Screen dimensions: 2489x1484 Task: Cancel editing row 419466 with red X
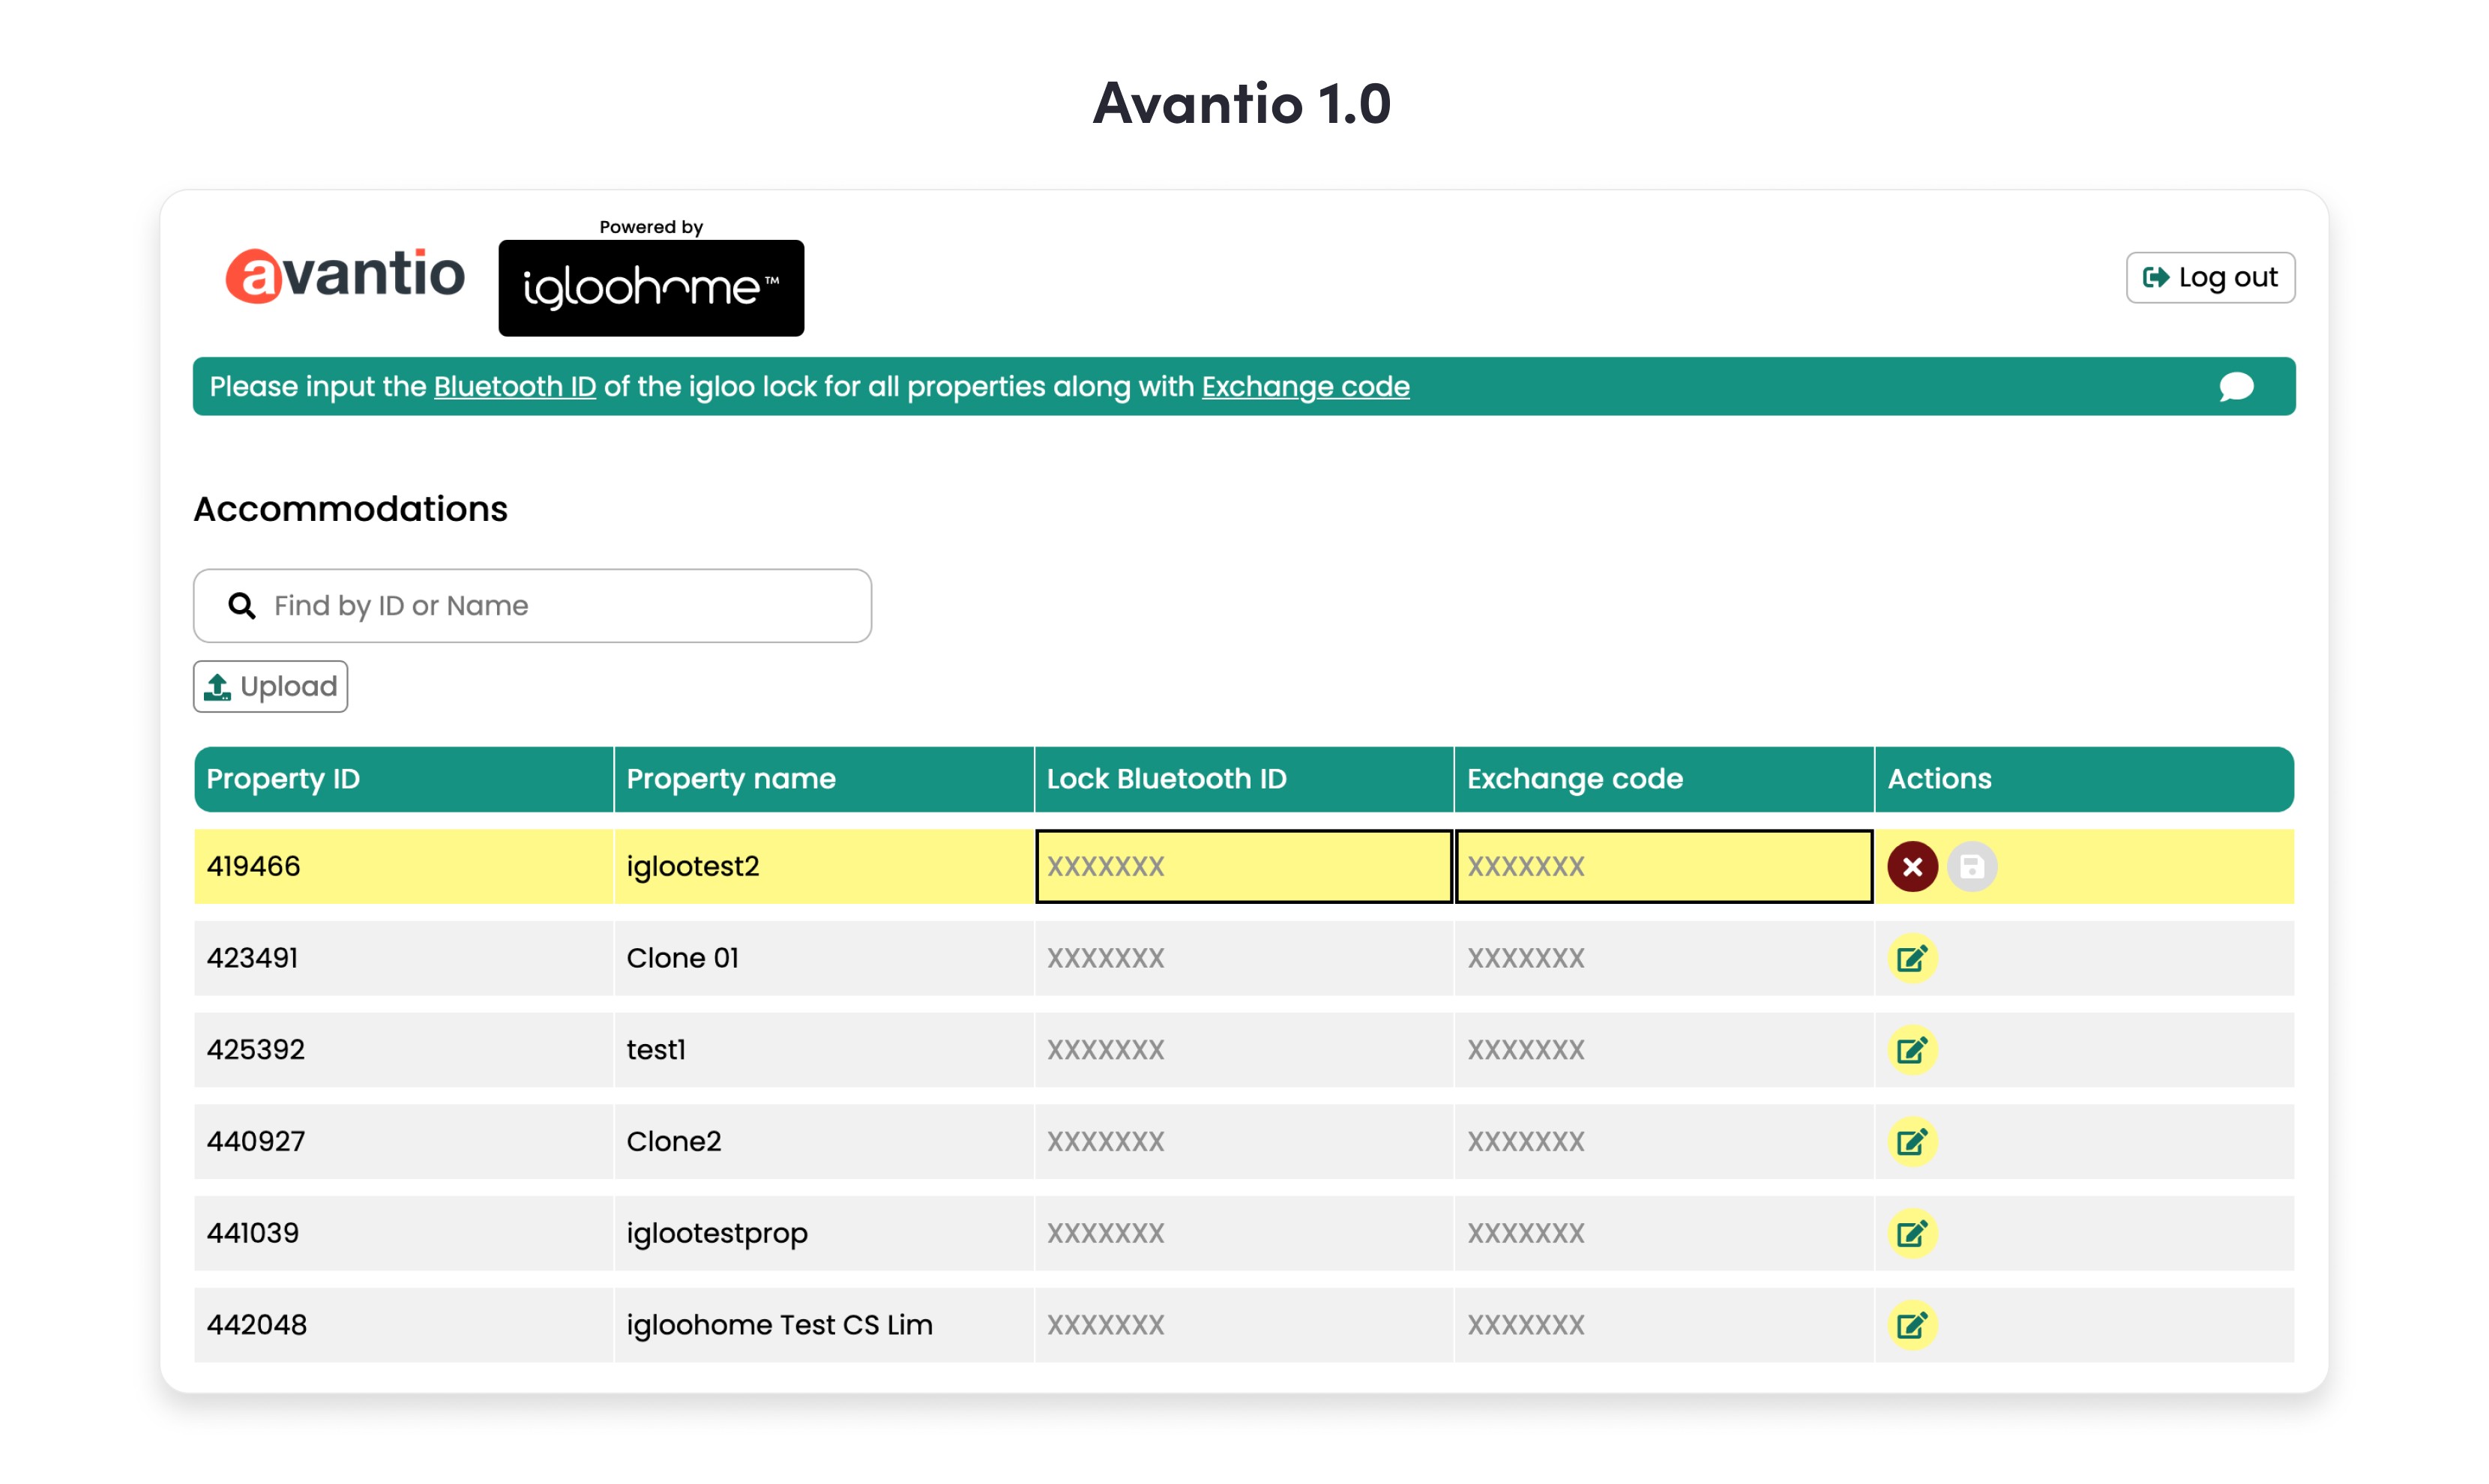point(1912,866)
